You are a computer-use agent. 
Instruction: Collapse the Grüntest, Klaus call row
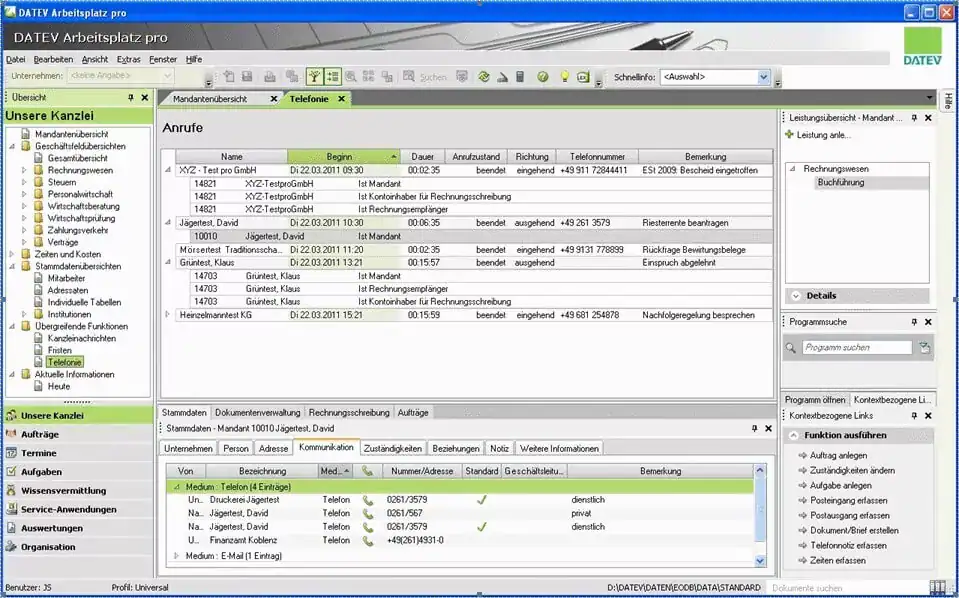tap(168, 262)
